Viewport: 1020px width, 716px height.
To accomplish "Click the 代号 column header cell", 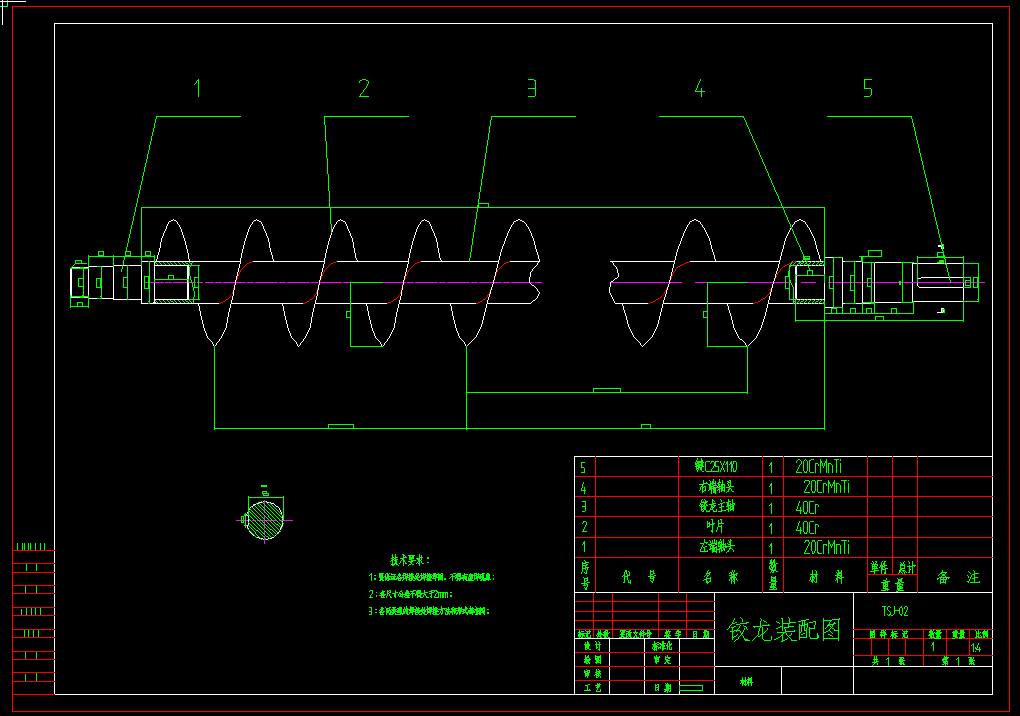I will (638, 577).
